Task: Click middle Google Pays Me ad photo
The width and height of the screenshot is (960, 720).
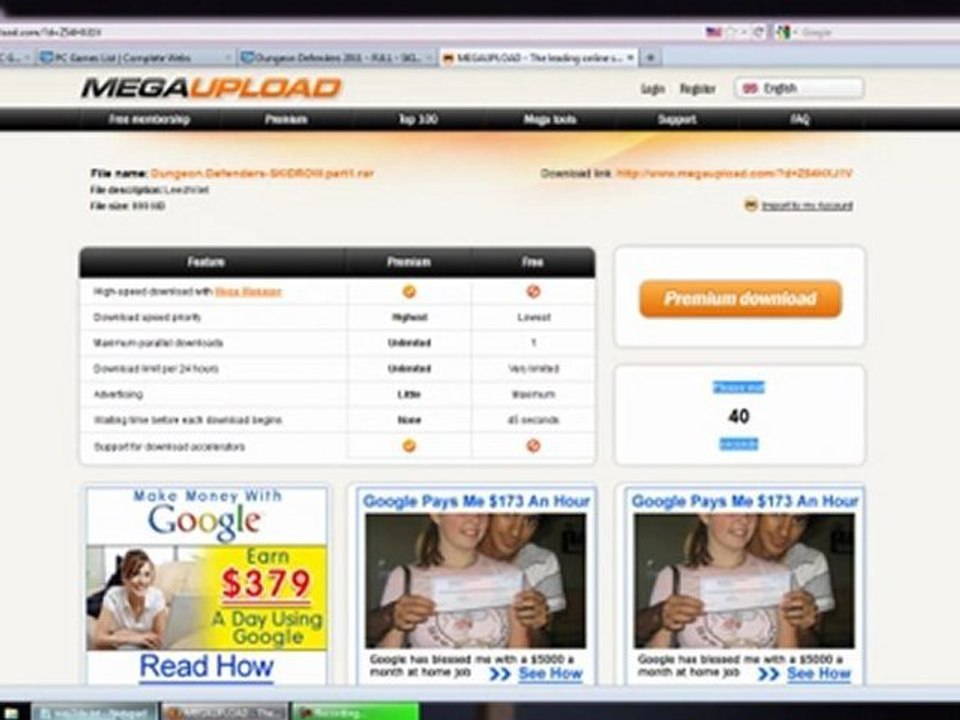Action: point(476,580)
